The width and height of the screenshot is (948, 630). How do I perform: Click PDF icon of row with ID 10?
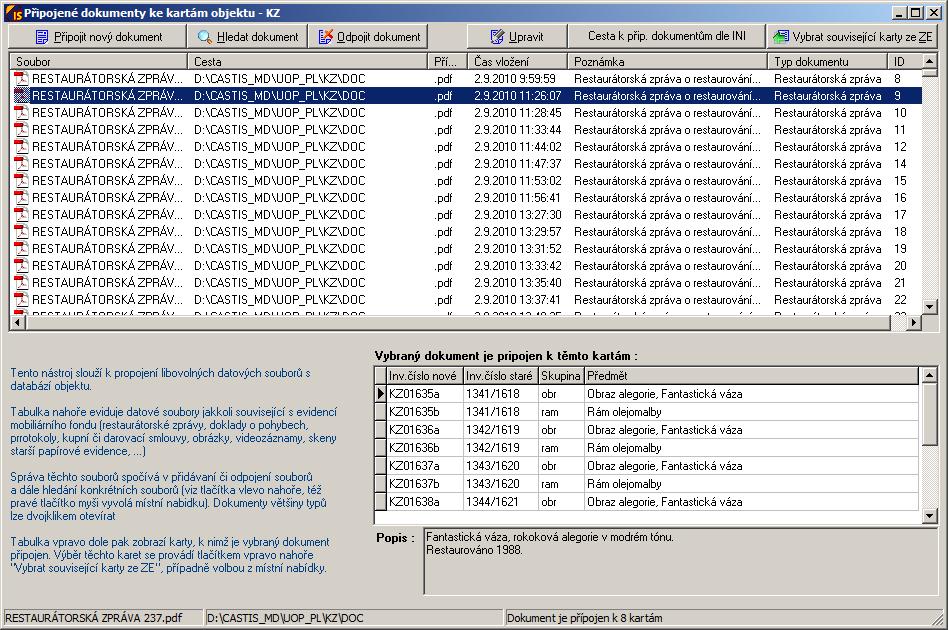22,112
